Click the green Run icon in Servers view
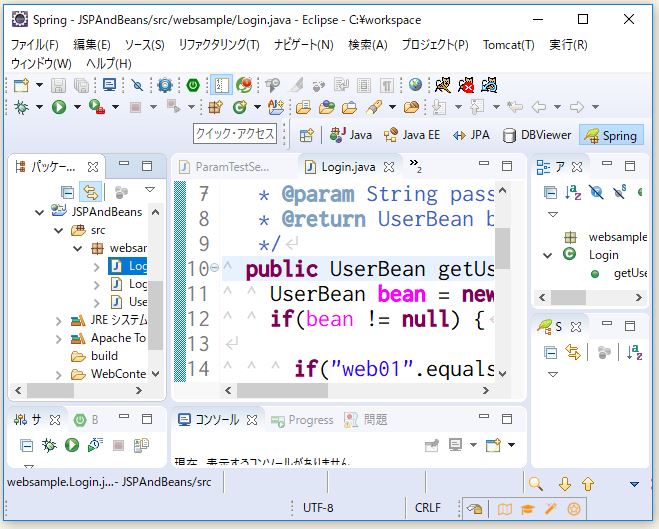Screen dimensions: 659x529 click(x=72, y=445)
